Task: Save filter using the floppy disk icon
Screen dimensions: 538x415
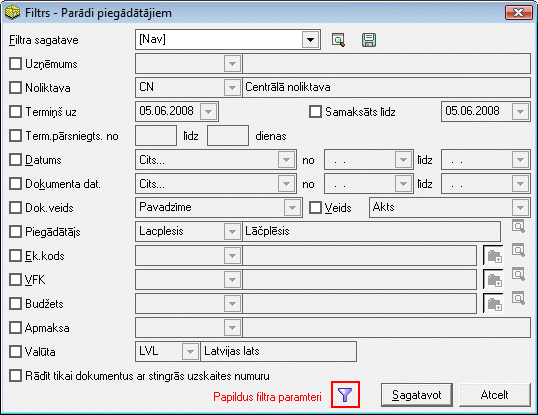Action: 369,40
